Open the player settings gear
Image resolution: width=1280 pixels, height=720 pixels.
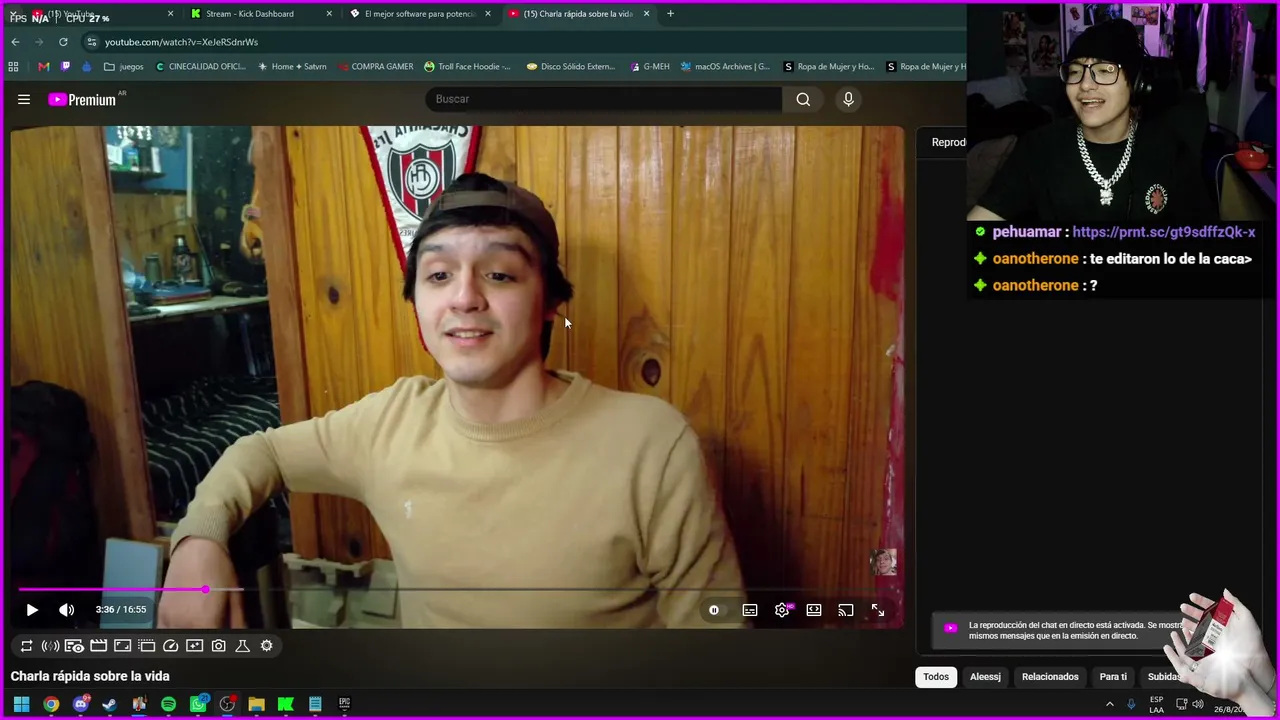pyautogui.click(x=782, y=610)
